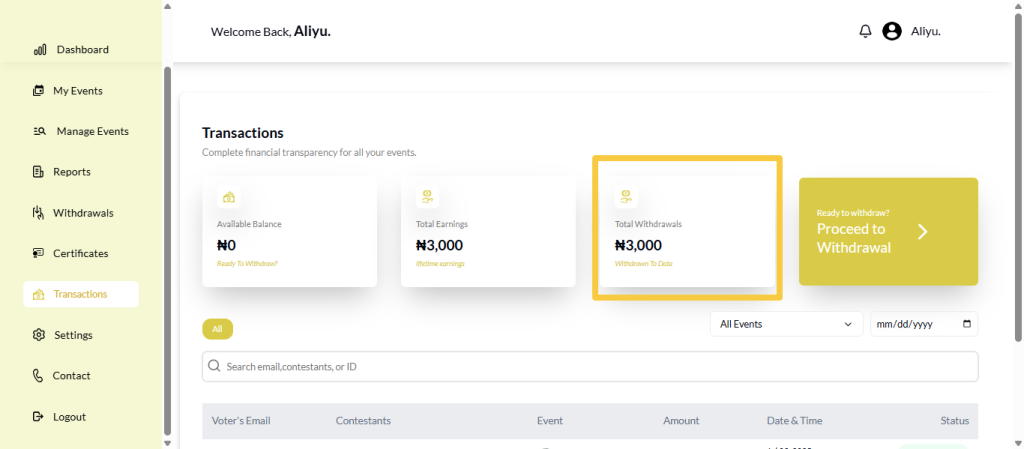The image size is (1024, 449).
Task: Click the calendar icon in date field
Action: [x=966, y=324]
